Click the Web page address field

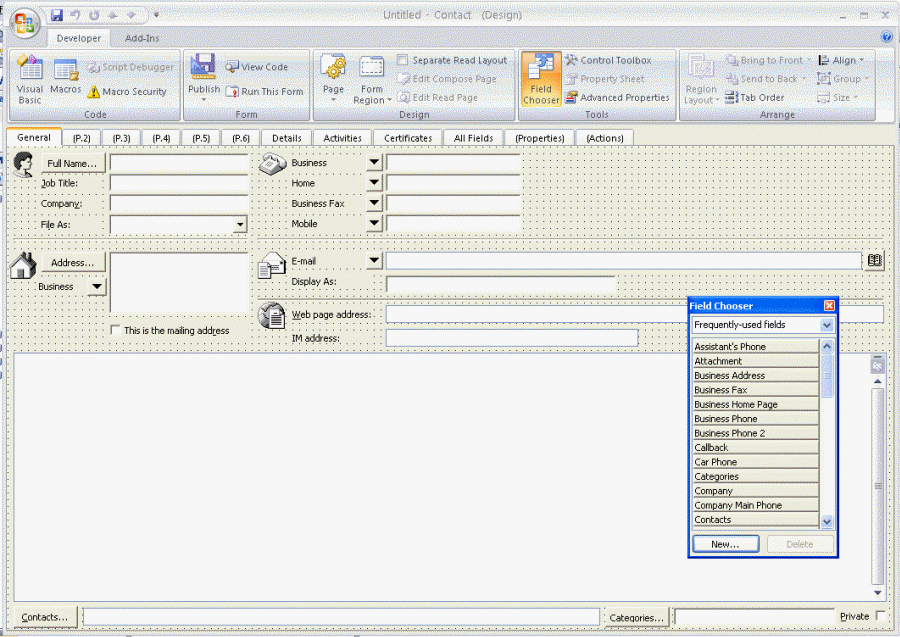(634, 314)
